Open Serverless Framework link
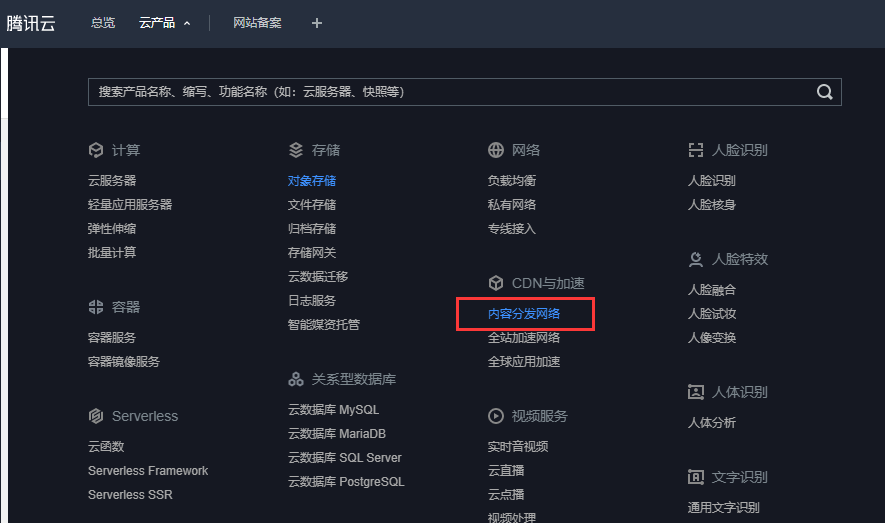This screenshot has width=885, height=523. (148, 471)
